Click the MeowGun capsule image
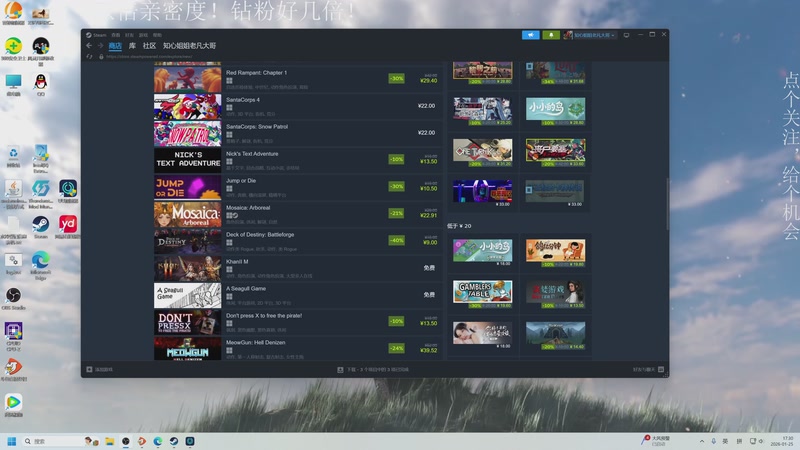Viewport: 800px width, 450px height. click(x=187, y=349)
